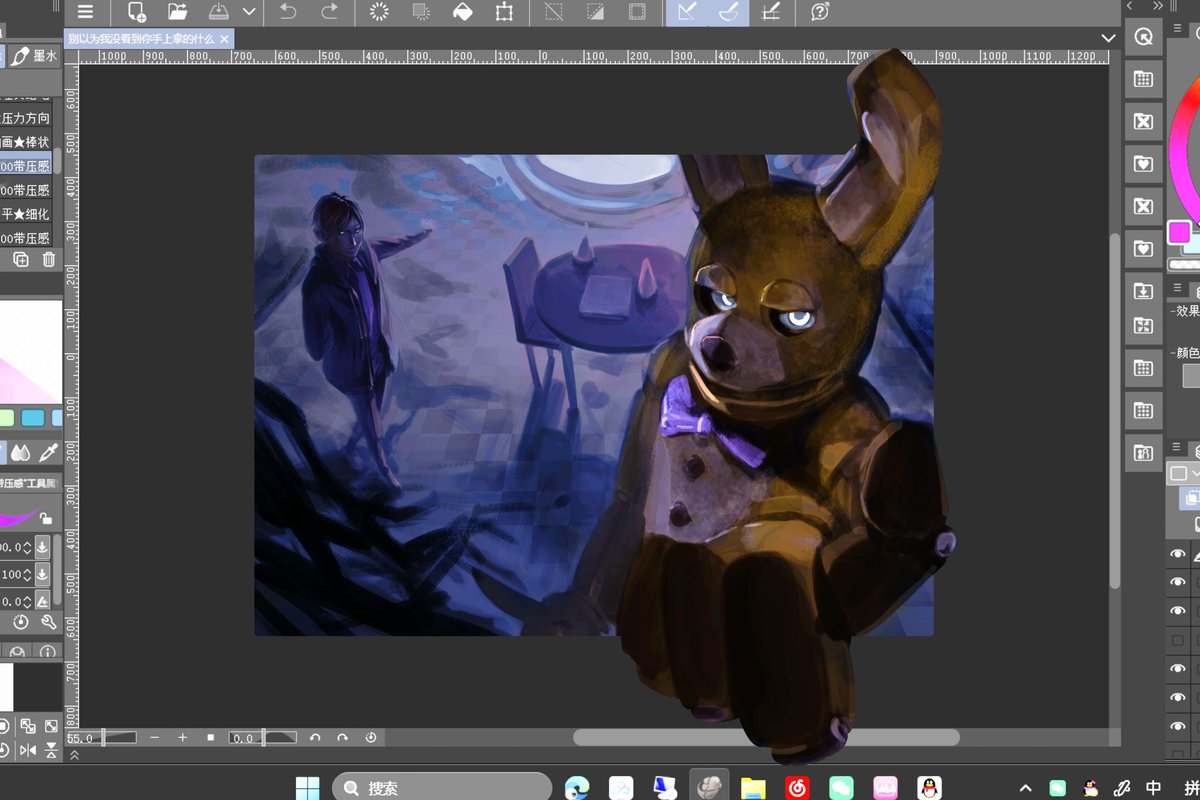Open the Clip Studio support icon
Screen dimensions: 1200x800
point(819,12)
